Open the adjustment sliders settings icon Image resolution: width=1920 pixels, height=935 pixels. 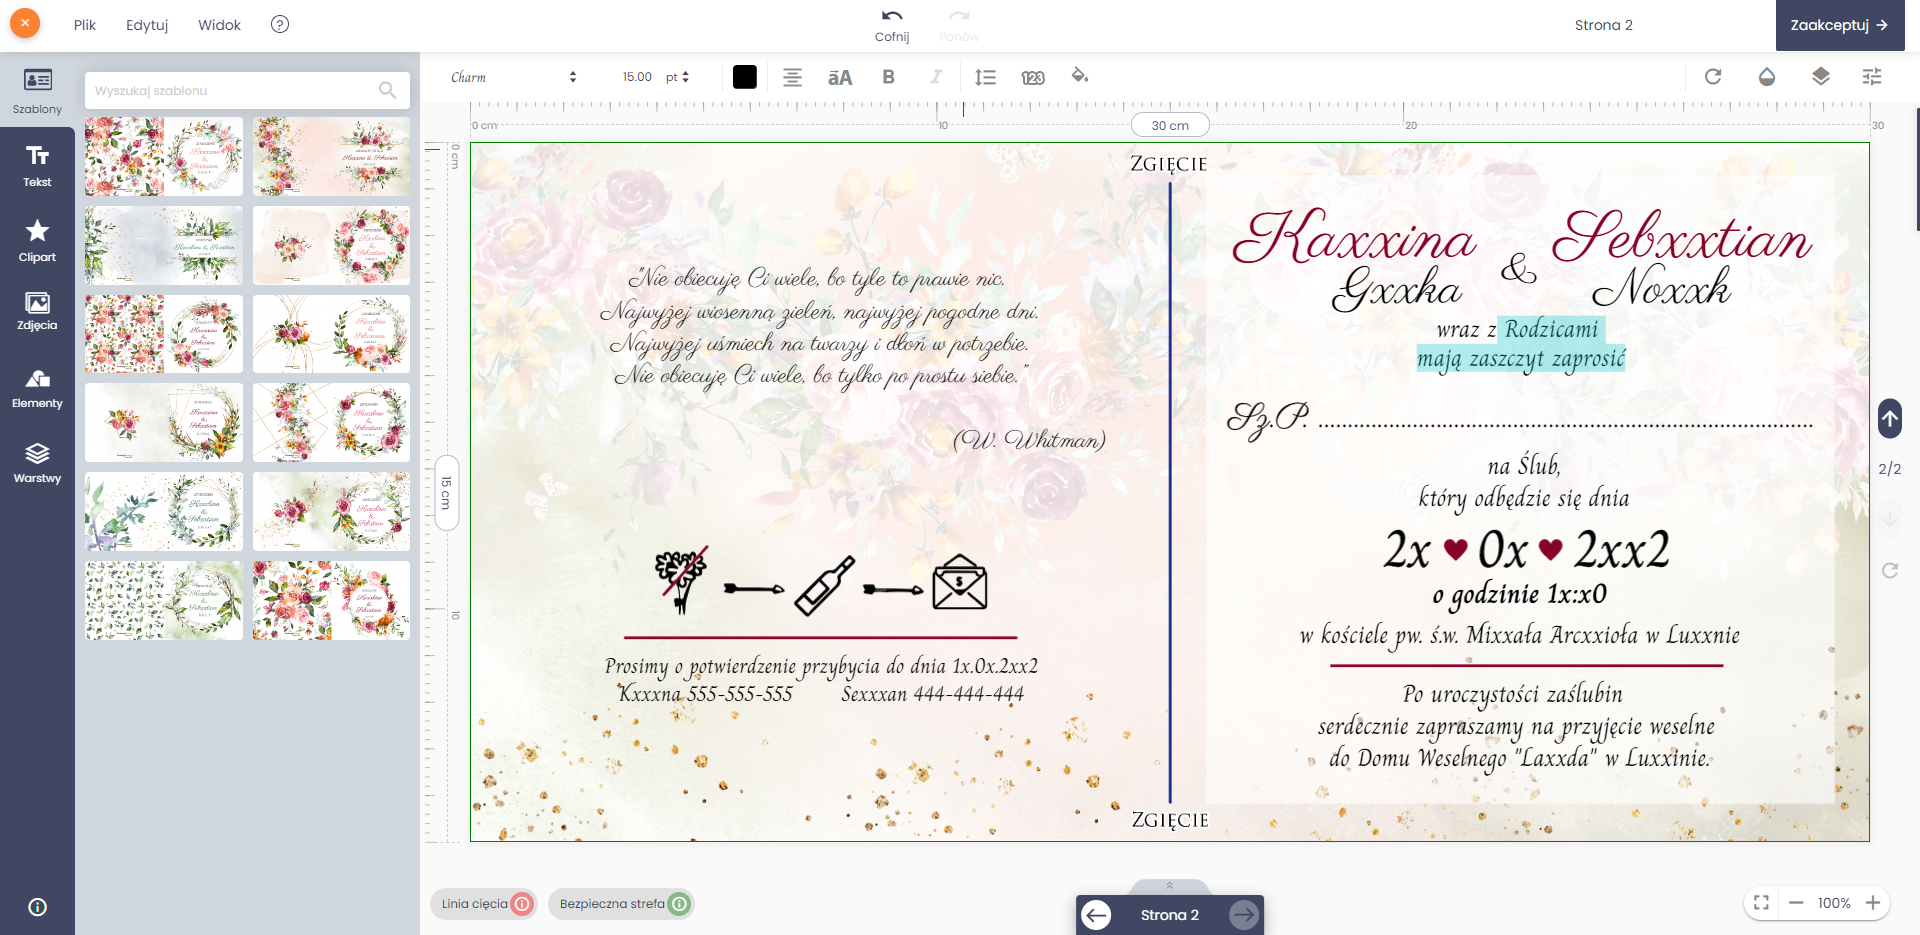click(x=1872, y=76)
